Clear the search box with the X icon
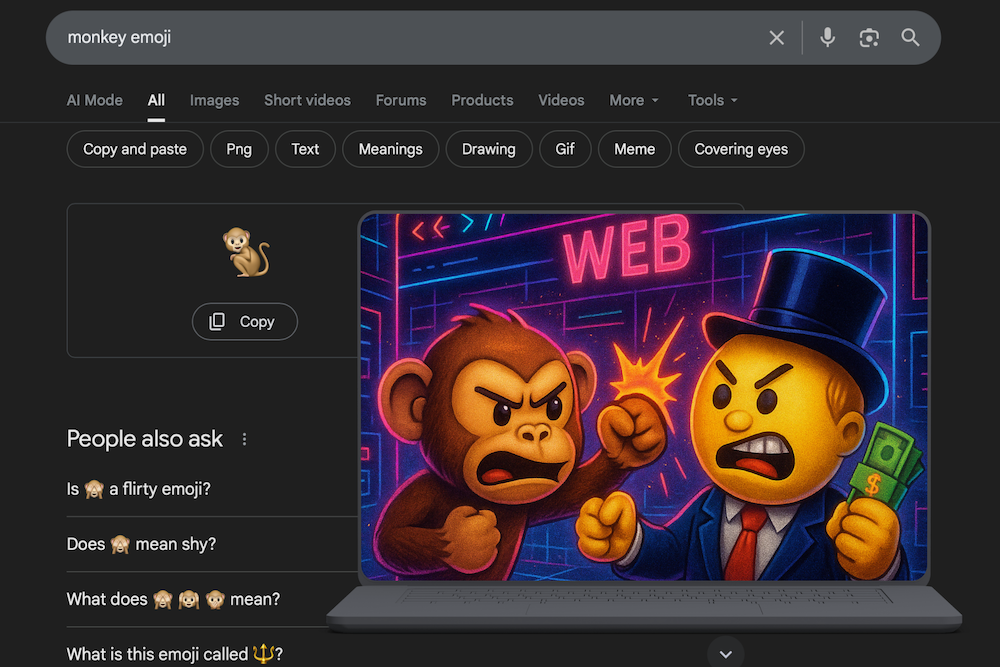 coord(776,38)
